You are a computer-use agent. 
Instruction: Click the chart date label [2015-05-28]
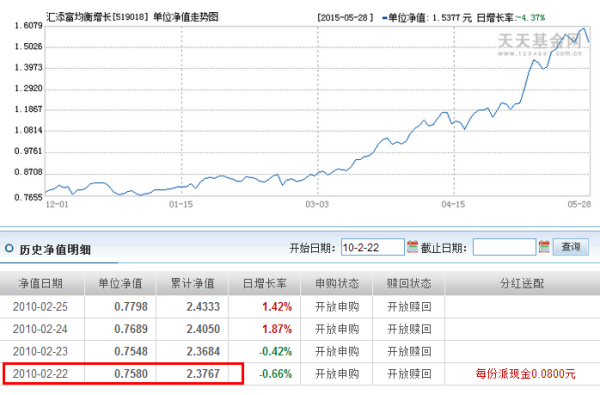pyautogui.click(x=345, y=18)
